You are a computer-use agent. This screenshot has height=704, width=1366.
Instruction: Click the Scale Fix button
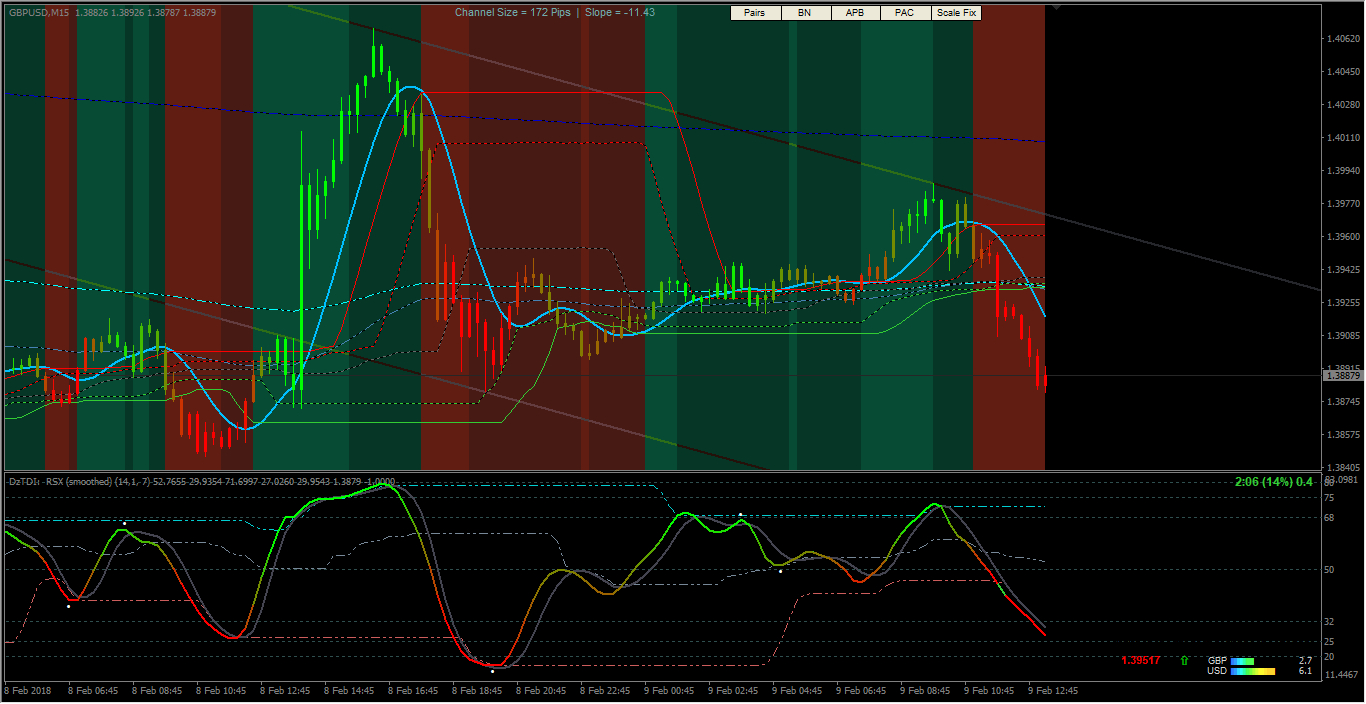coord(956,13)
